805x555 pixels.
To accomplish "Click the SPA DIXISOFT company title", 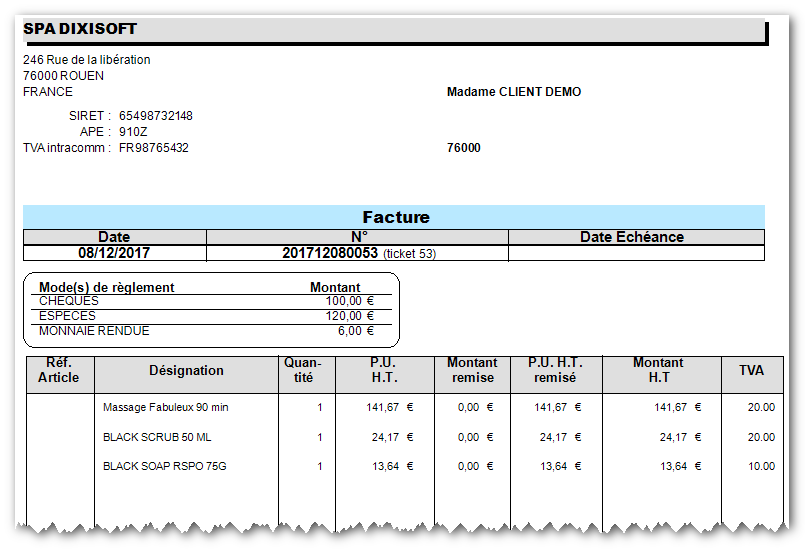I will [80, 29].
